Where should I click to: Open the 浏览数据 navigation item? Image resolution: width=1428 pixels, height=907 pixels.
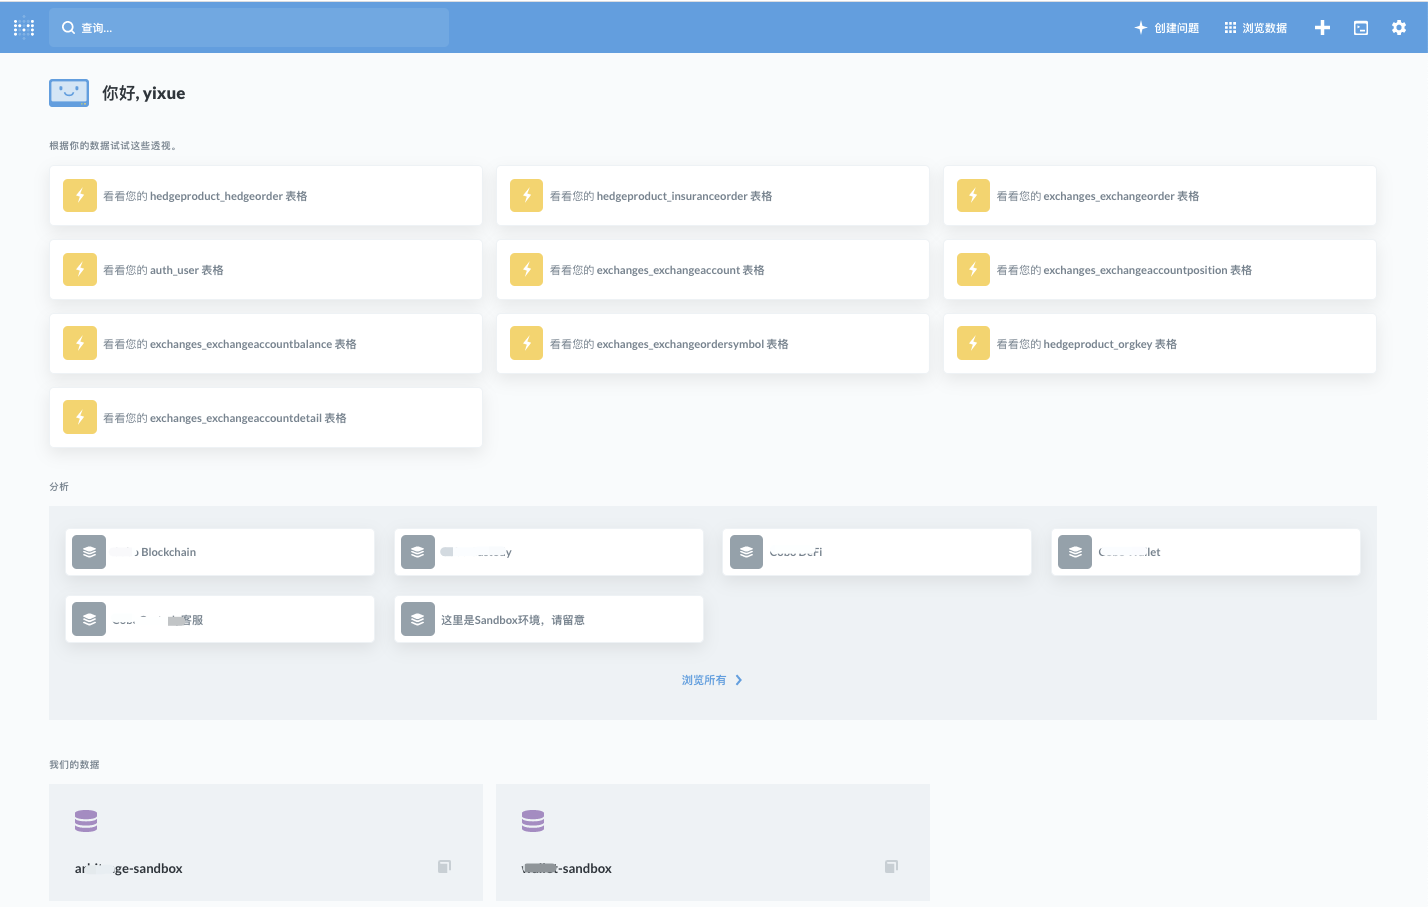1255,27
